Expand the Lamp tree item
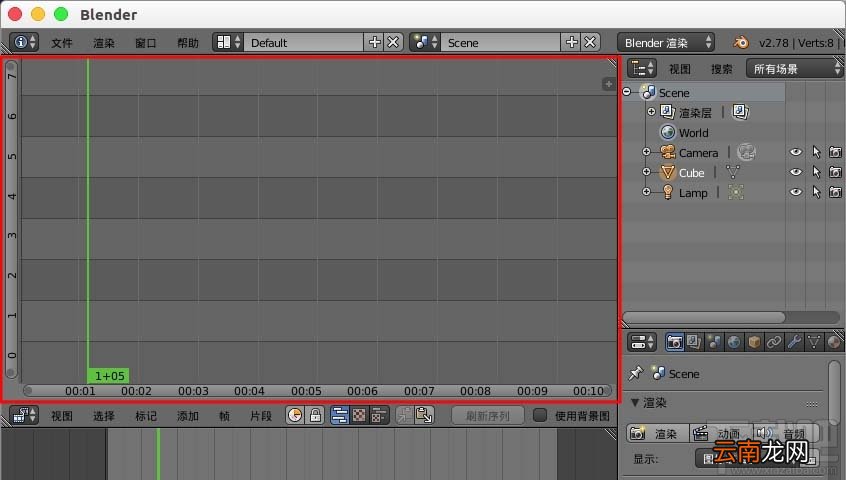846x480 pixels. [646, 191]
